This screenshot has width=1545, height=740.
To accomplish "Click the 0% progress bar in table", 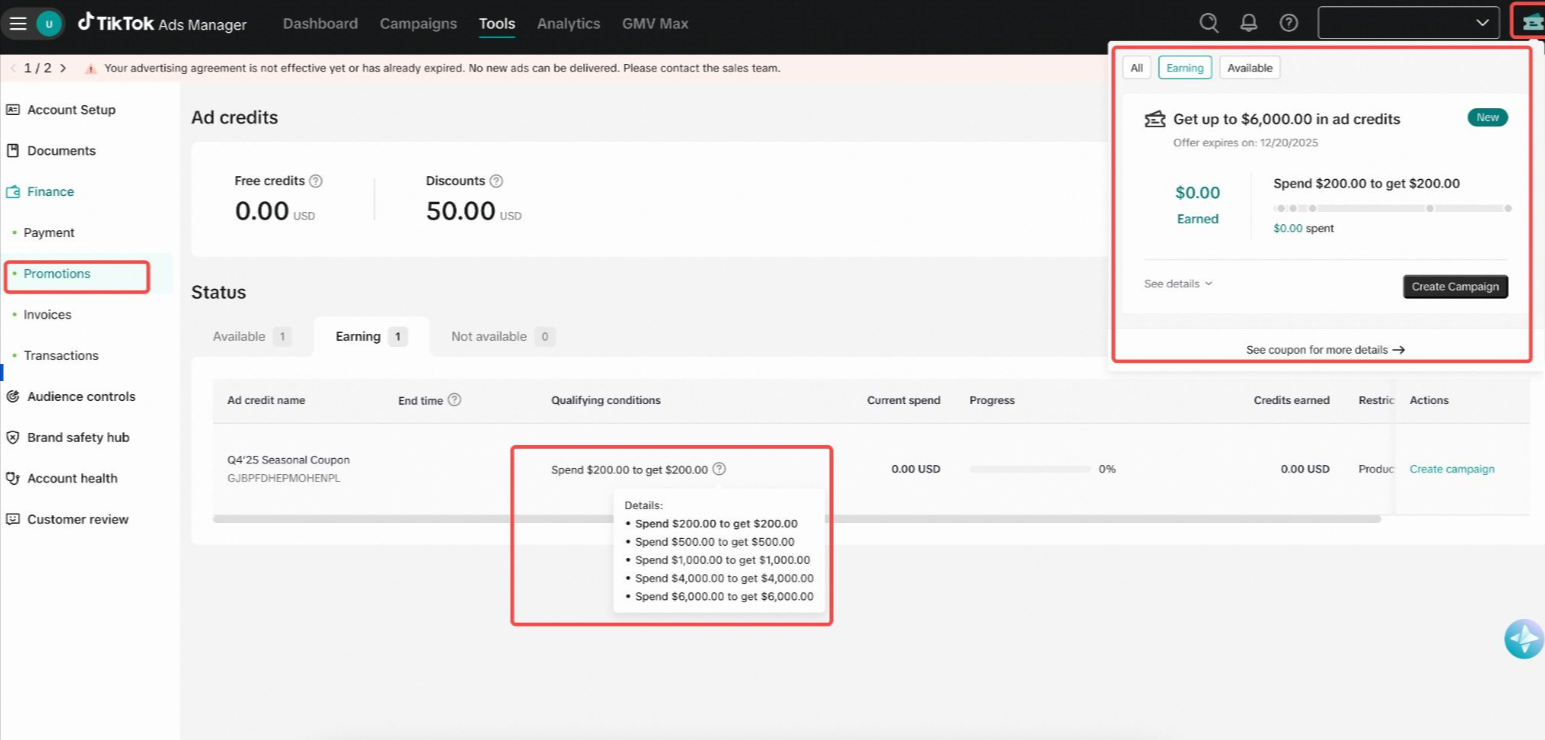I will [x=1030, y=469].
